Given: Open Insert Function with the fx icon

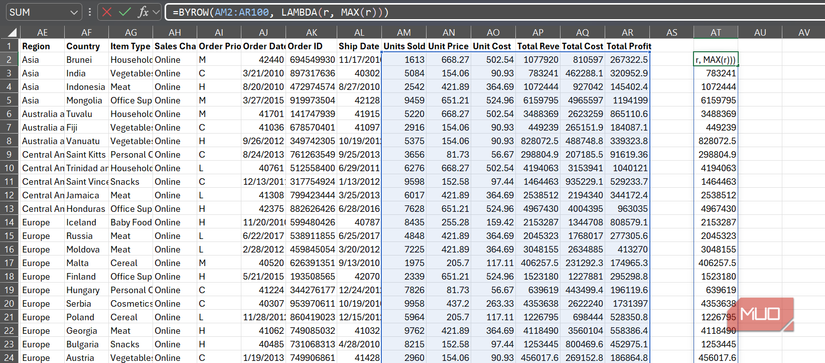Looking at the screenshot, I should [x=143, y=12].
